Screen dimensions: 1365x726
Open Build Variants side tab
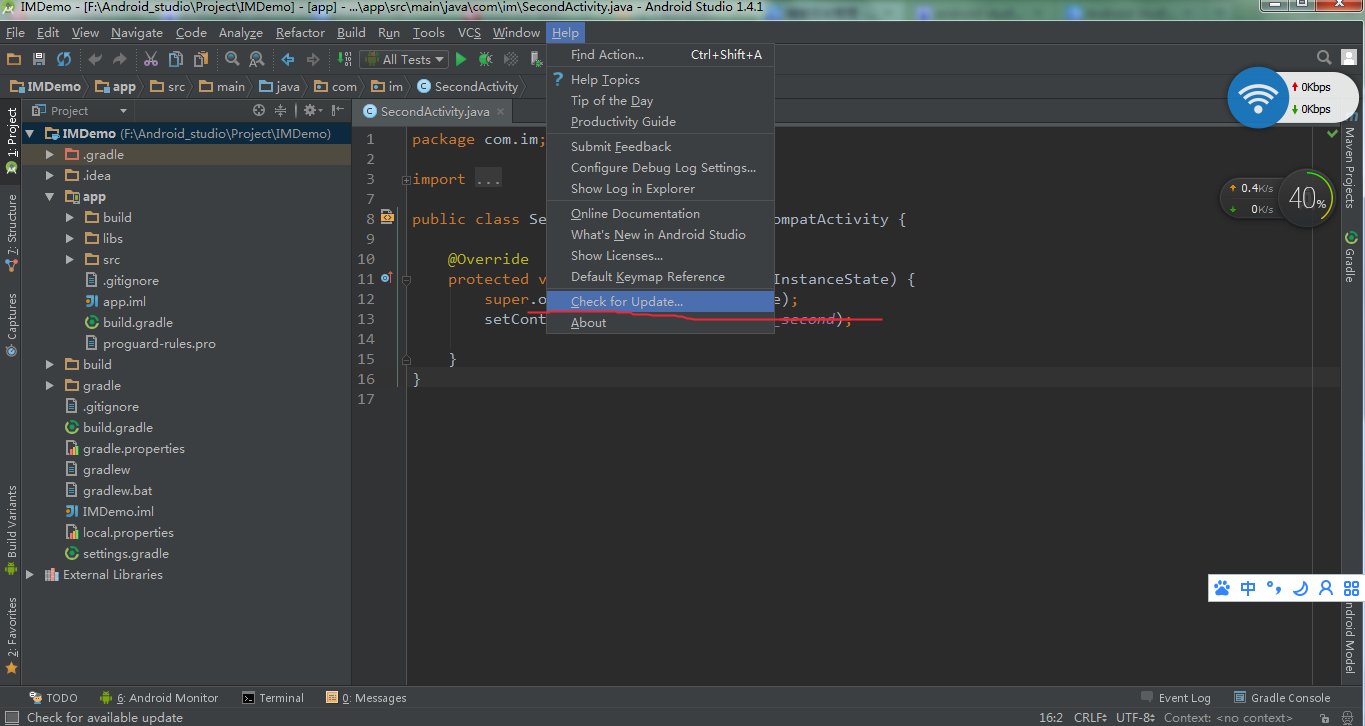tap(12, 531)
